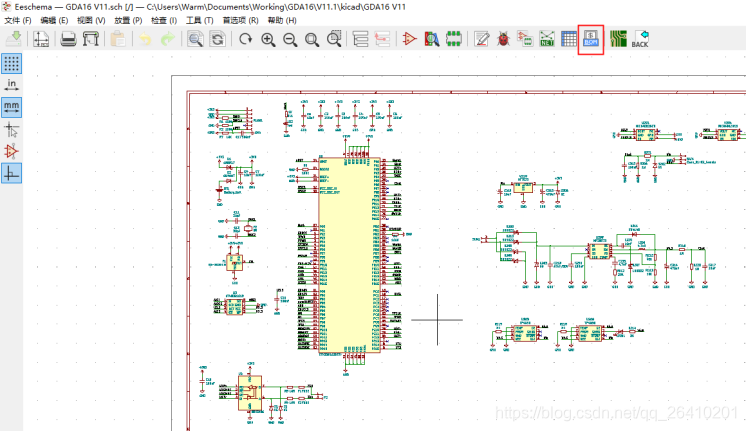
Task: Open the 首选项 (R) menu
Action: coord(240,20)
